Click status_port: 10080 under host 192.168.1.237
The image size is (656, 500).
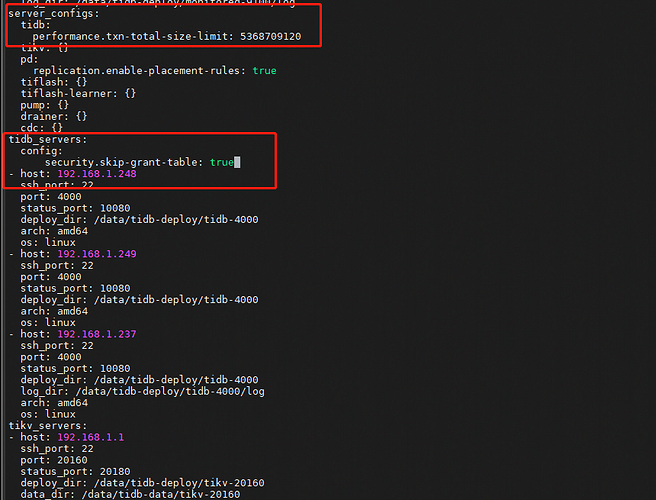75,368
